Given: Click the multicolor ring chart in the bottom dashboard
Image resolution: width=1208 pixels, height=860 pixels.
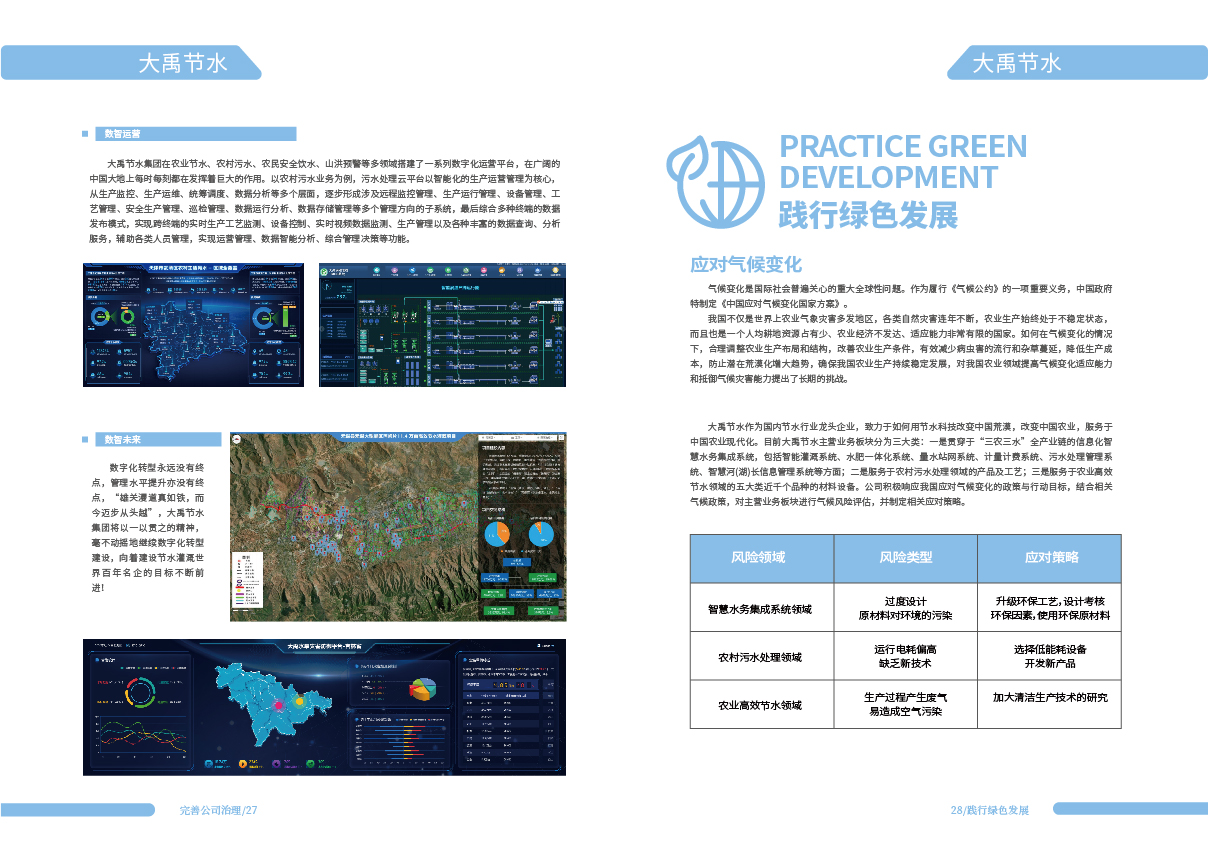Looking at the screenshot, I should (138, 690).
